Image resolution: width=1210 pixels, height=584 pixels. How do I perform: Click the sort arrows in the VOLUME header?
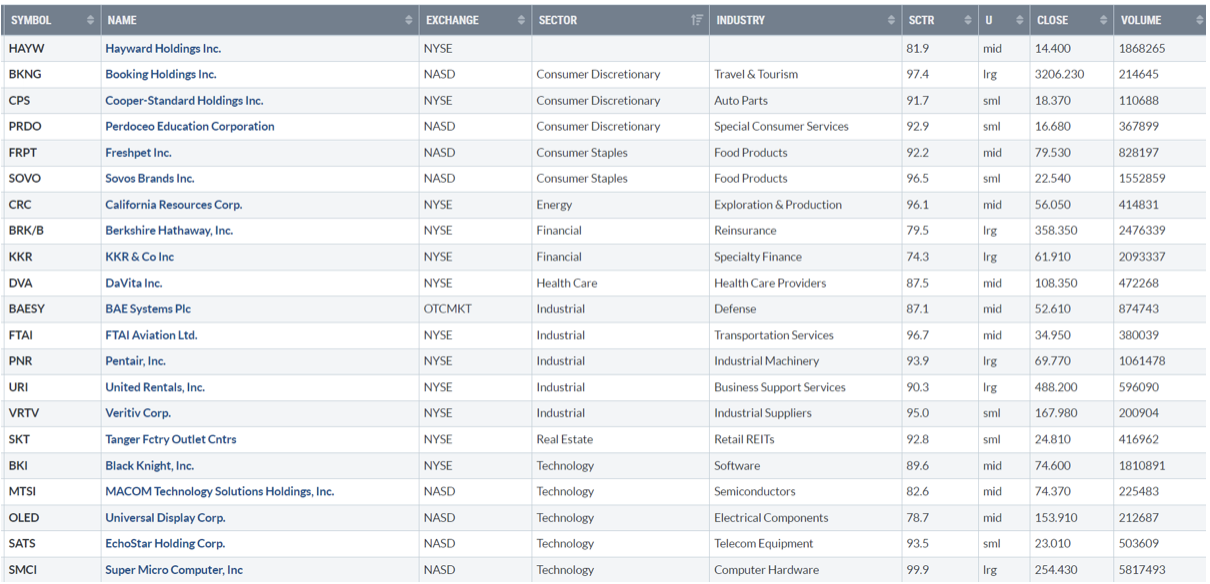(x=1198, y=20)
